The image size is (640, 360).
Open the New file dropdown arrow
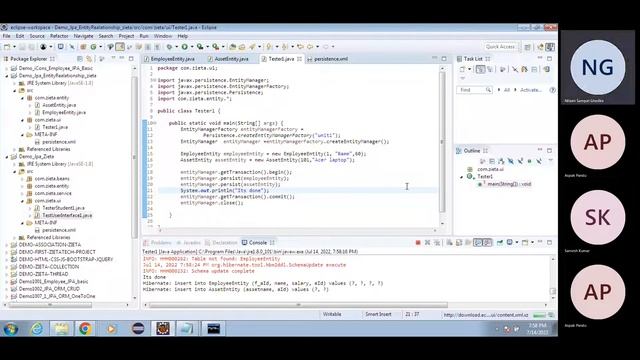pos(14,47)
